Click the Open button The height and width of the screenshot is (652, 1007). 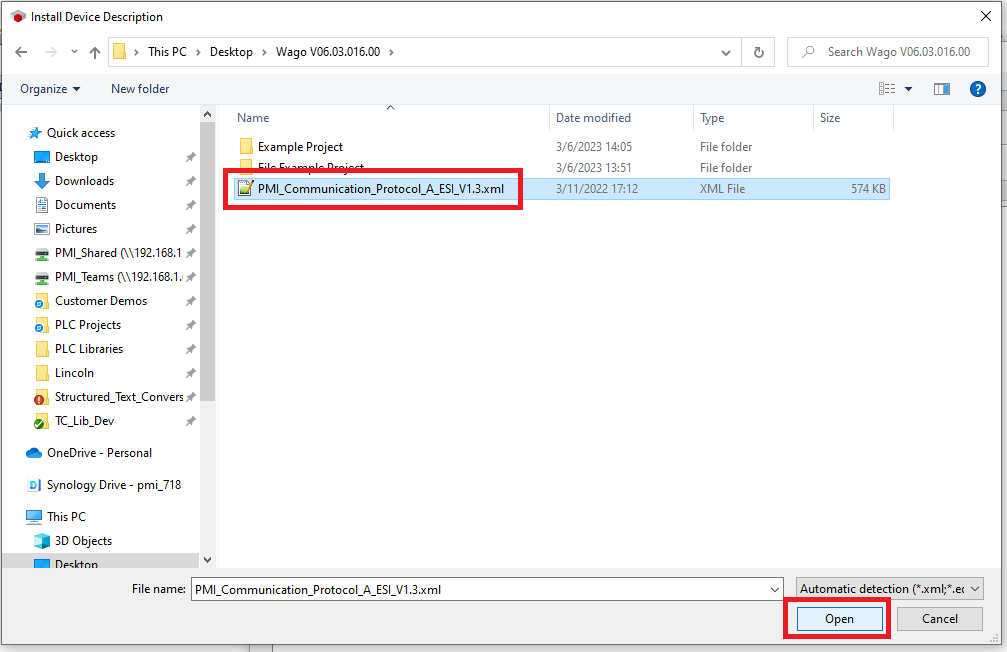839,619
